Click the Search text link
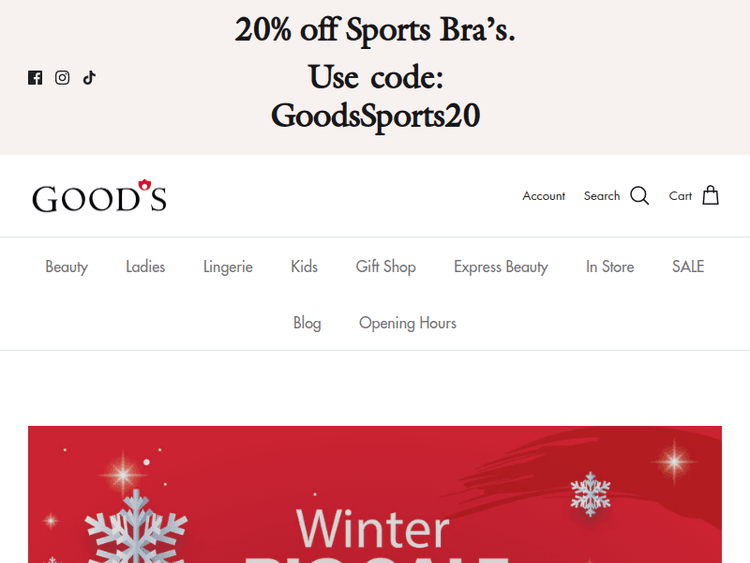This screenshot has width=750, height=563. (602, 196)
